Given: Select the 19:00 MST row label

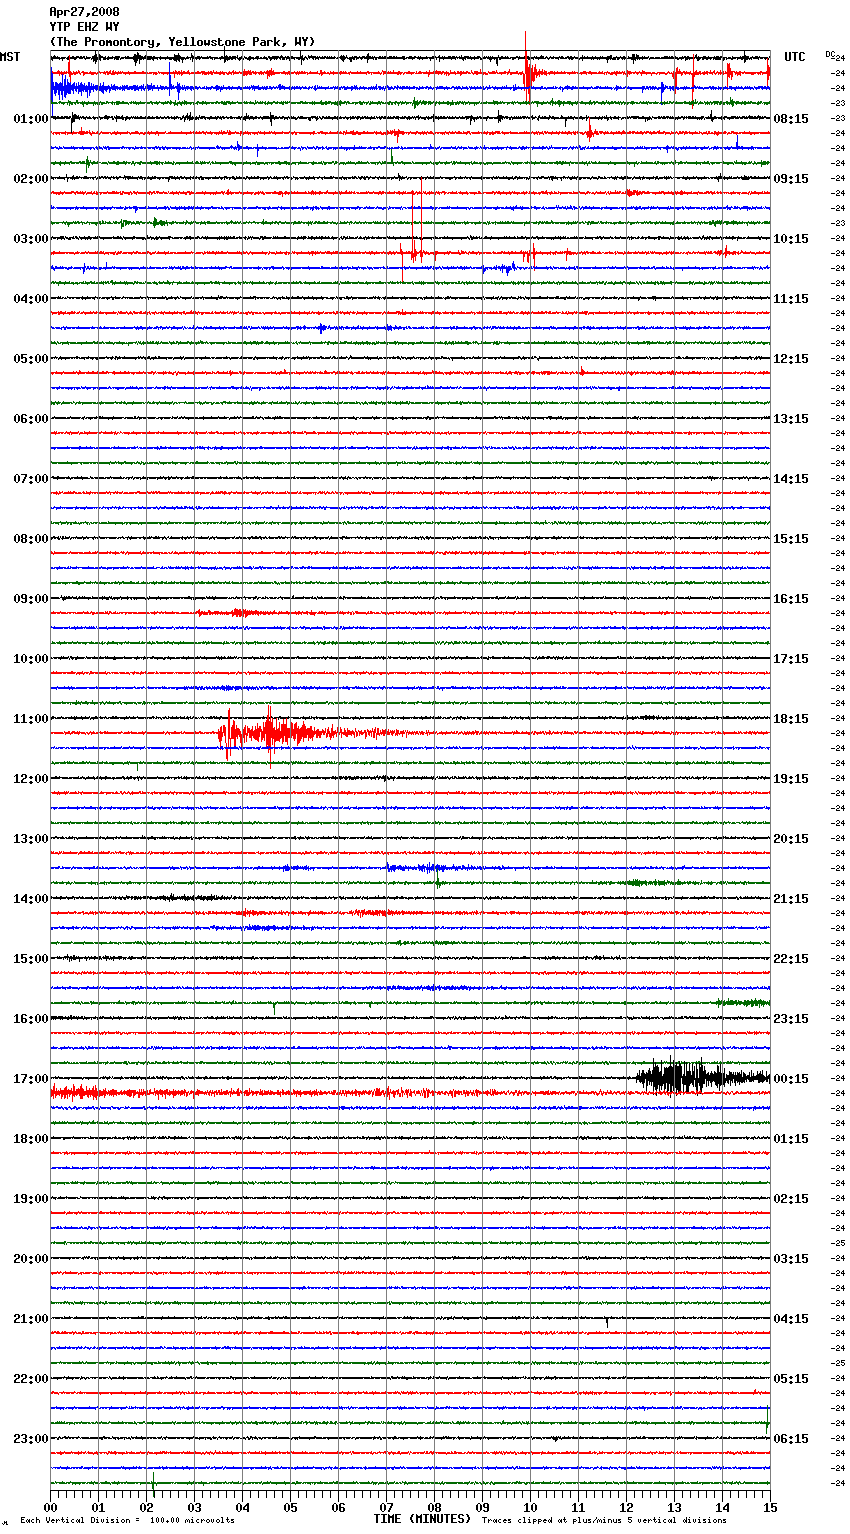Looking at the screenshot, I should tap(31, 1199).
